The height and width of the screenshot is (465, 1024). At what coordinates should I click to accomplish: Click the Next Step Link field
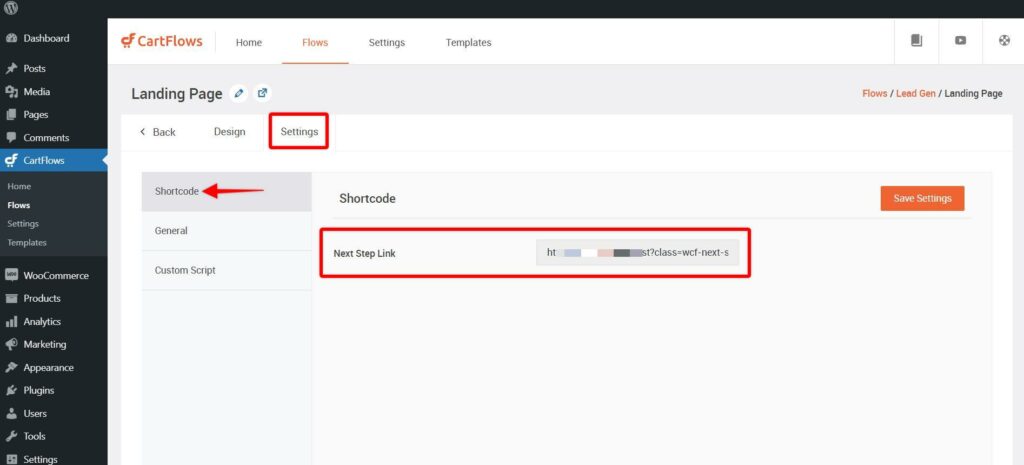637,253
